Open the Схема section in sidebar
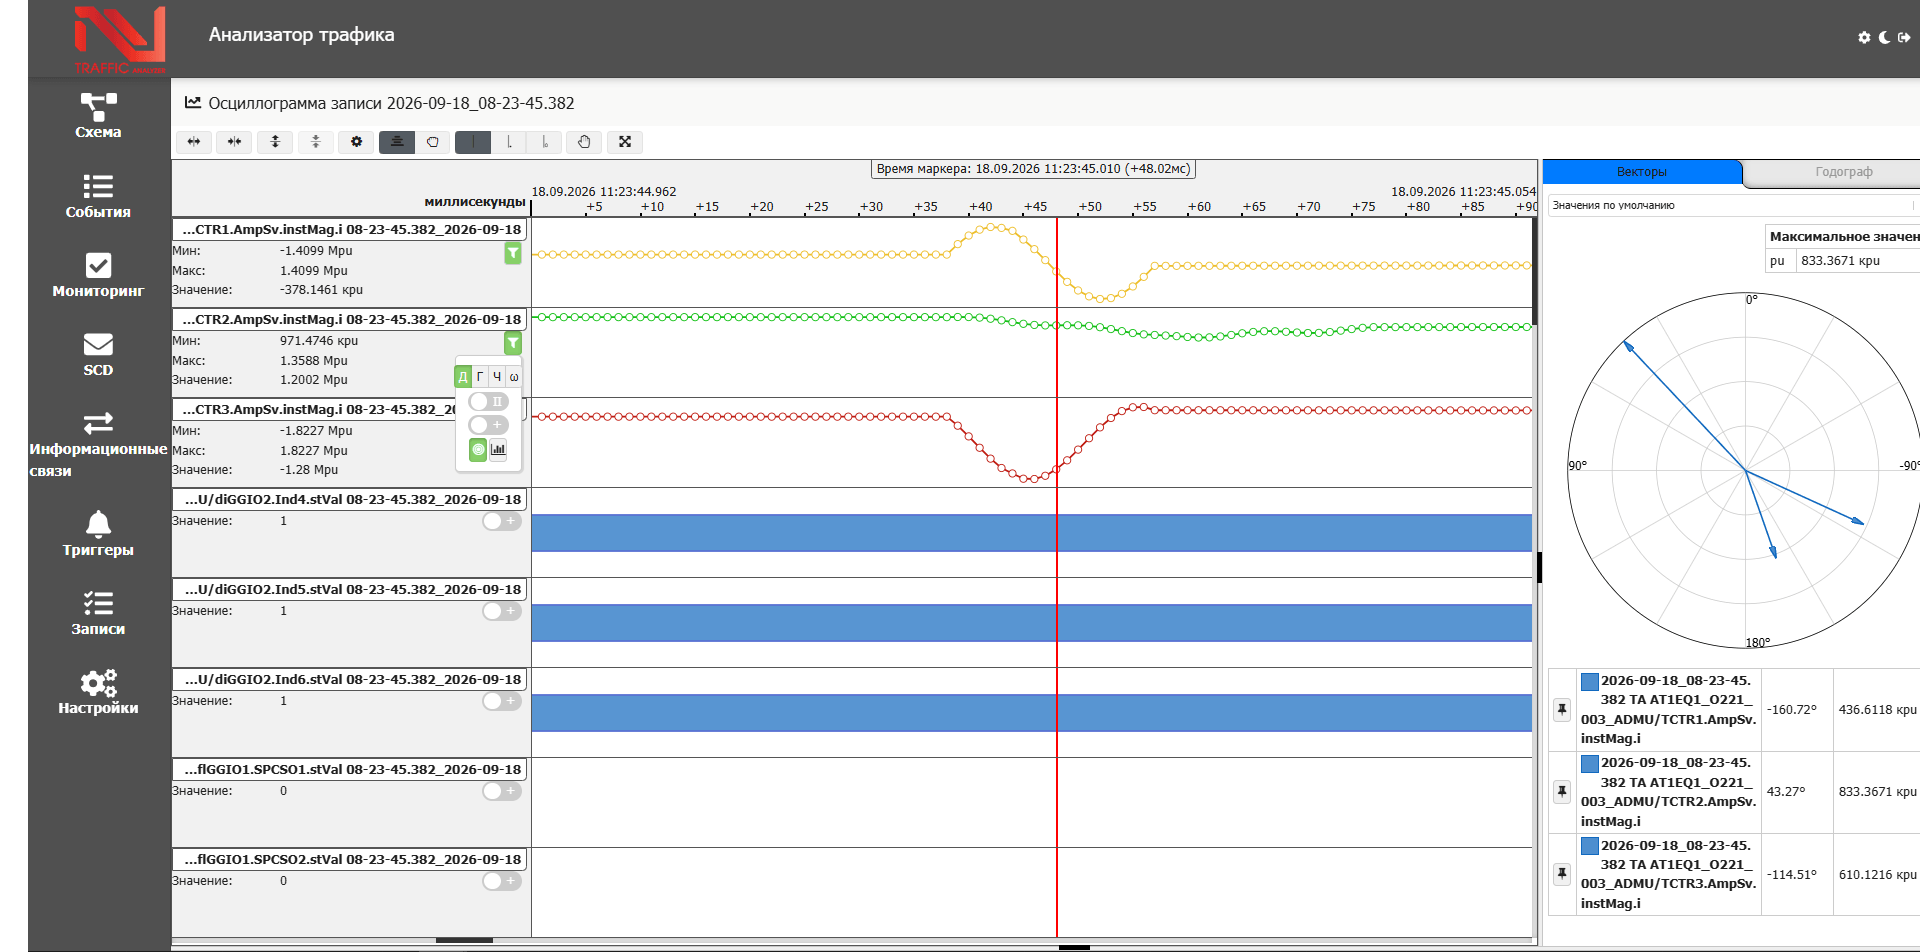Screen dimensions: 1920x952 pos(98,116)
